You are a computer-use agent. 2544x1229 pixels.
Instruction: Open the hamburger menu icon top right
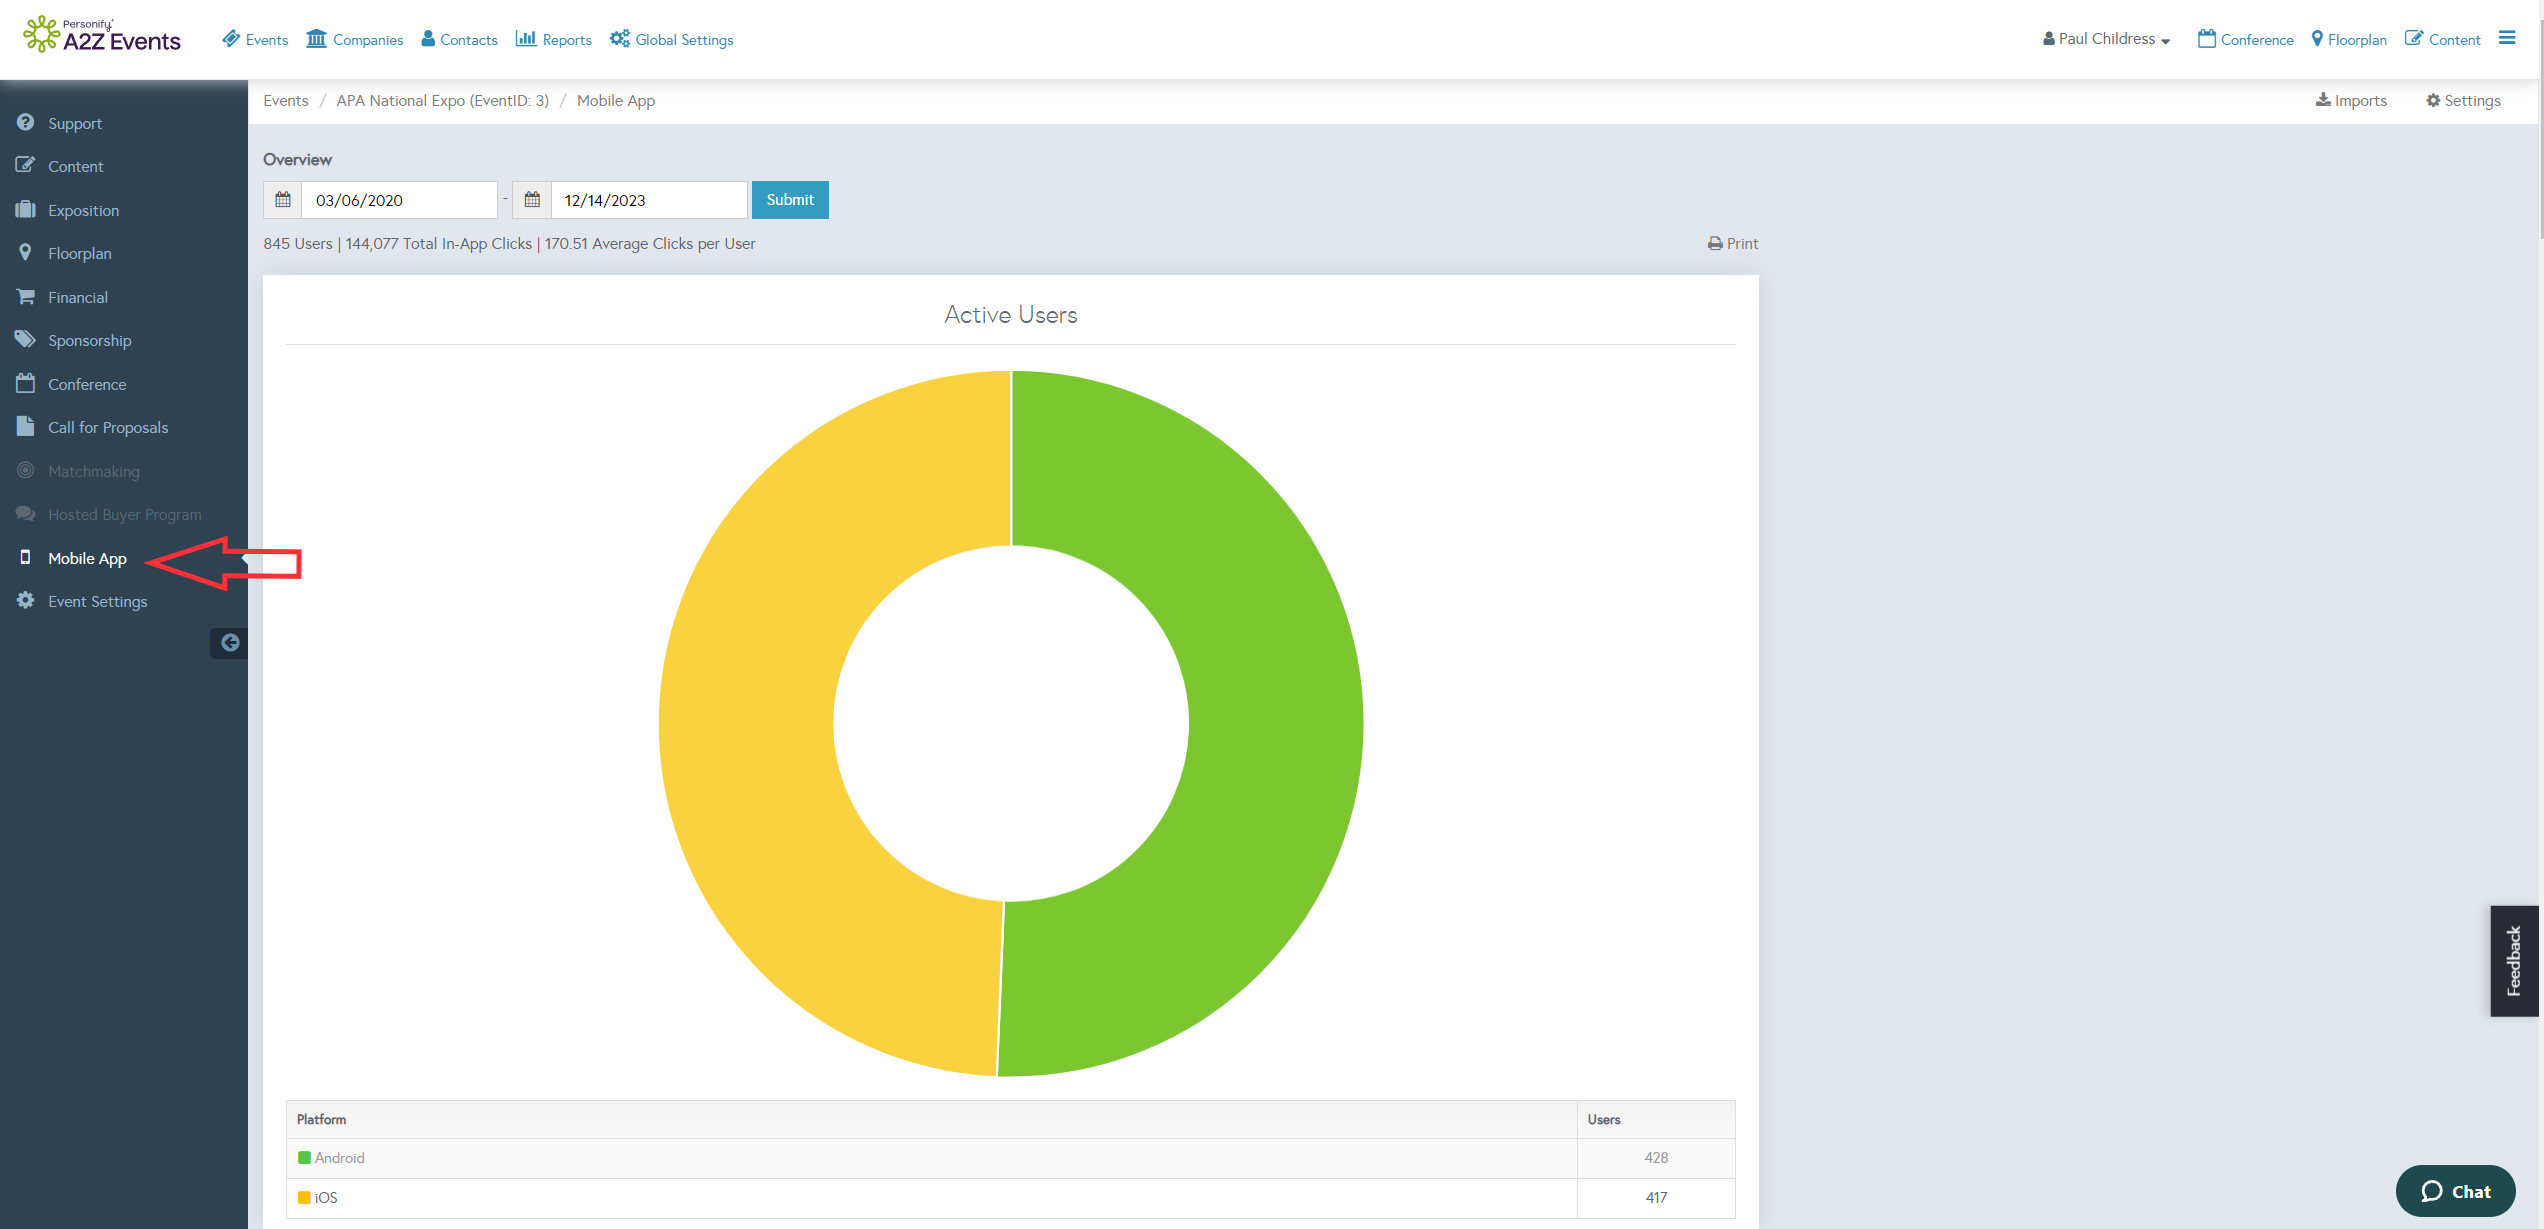[x=2507, y=38]
